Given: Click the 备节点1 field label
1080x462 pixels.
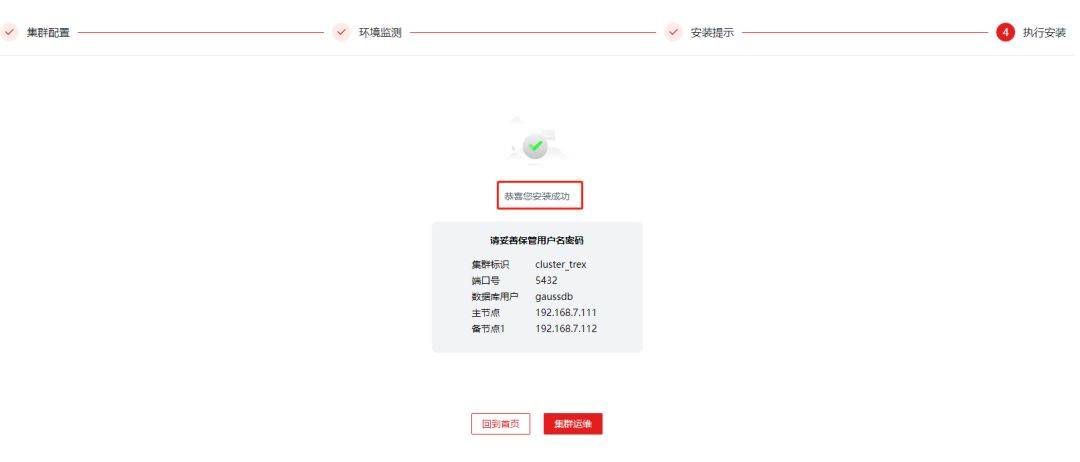Looking at the screenshot, I should [x=488, y=328].
